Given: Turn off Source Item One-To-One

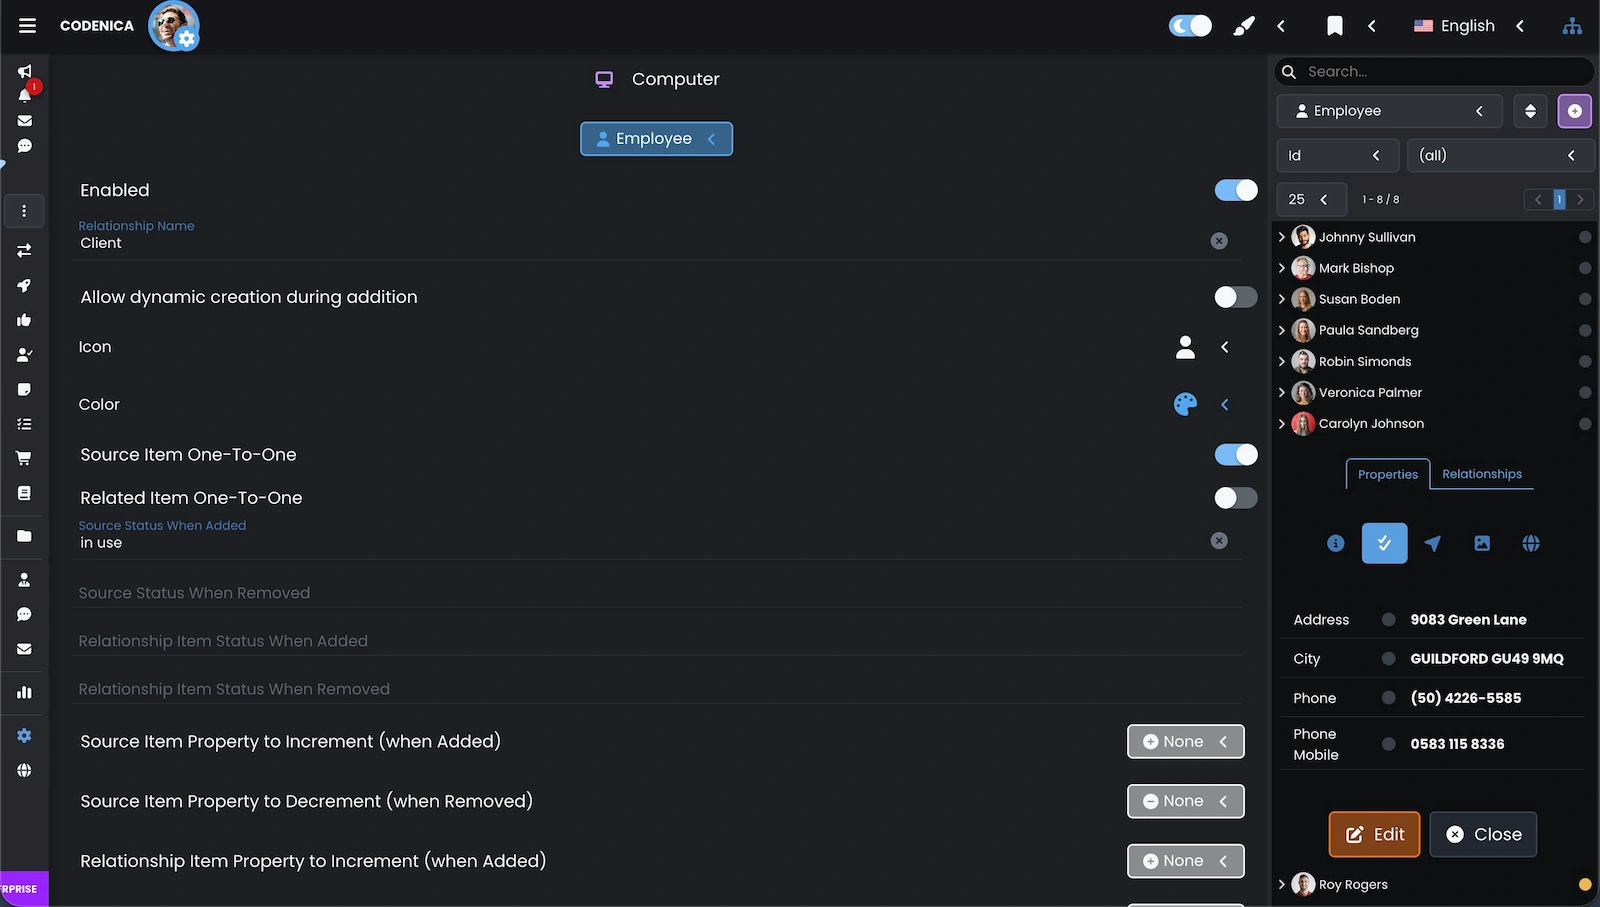Looking at the screenshot, I should pyautogui.click(x=1235, y=454).
